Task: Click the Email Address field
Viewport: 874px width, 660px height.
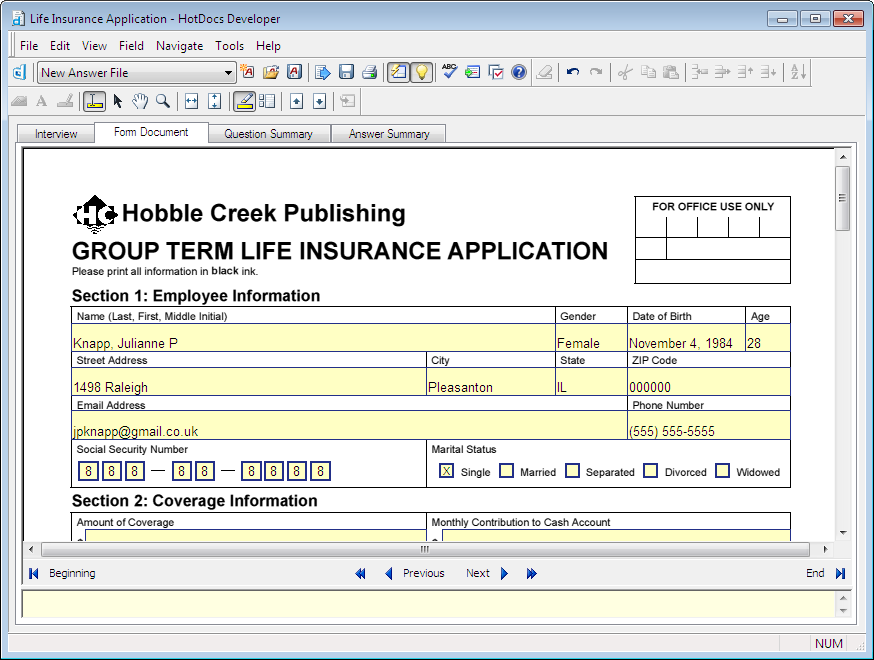Action: click(x=349, y=426)
